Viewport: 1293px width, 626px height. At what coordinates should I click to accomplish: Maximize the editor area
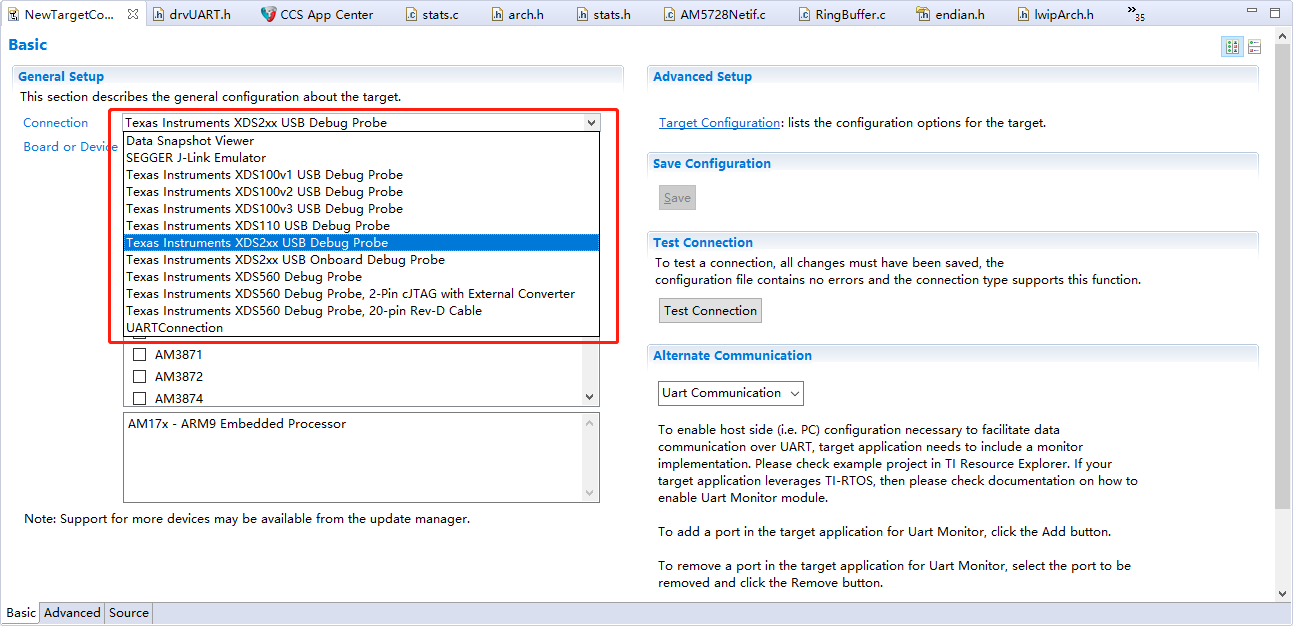tap(1275, 11)
